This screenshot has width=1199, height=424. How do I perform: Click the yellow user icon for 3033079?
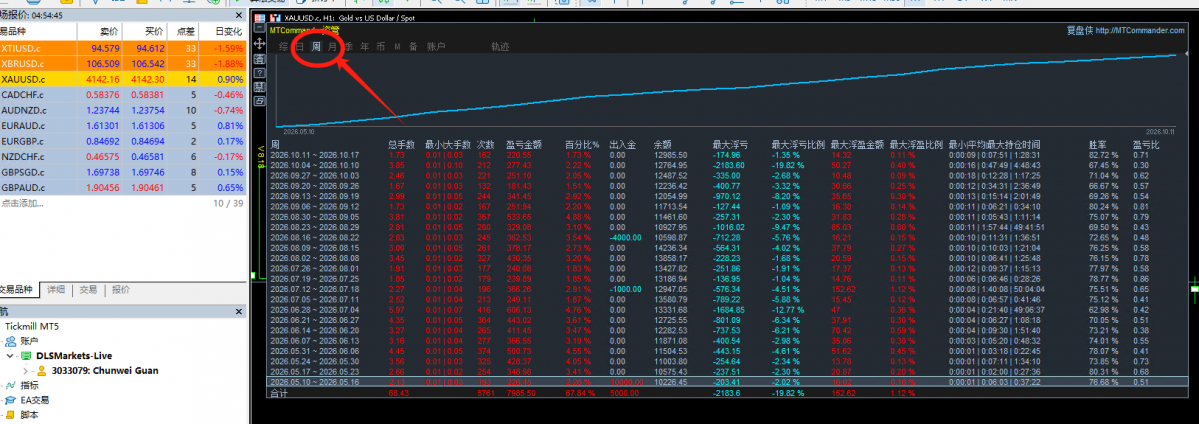tap(43, 370)
